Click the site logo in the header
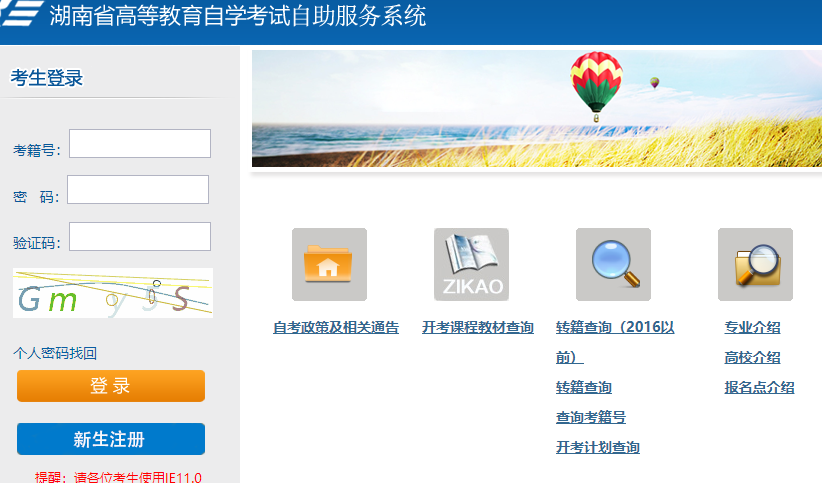This screenshot has width=822, height=483. 21,13
